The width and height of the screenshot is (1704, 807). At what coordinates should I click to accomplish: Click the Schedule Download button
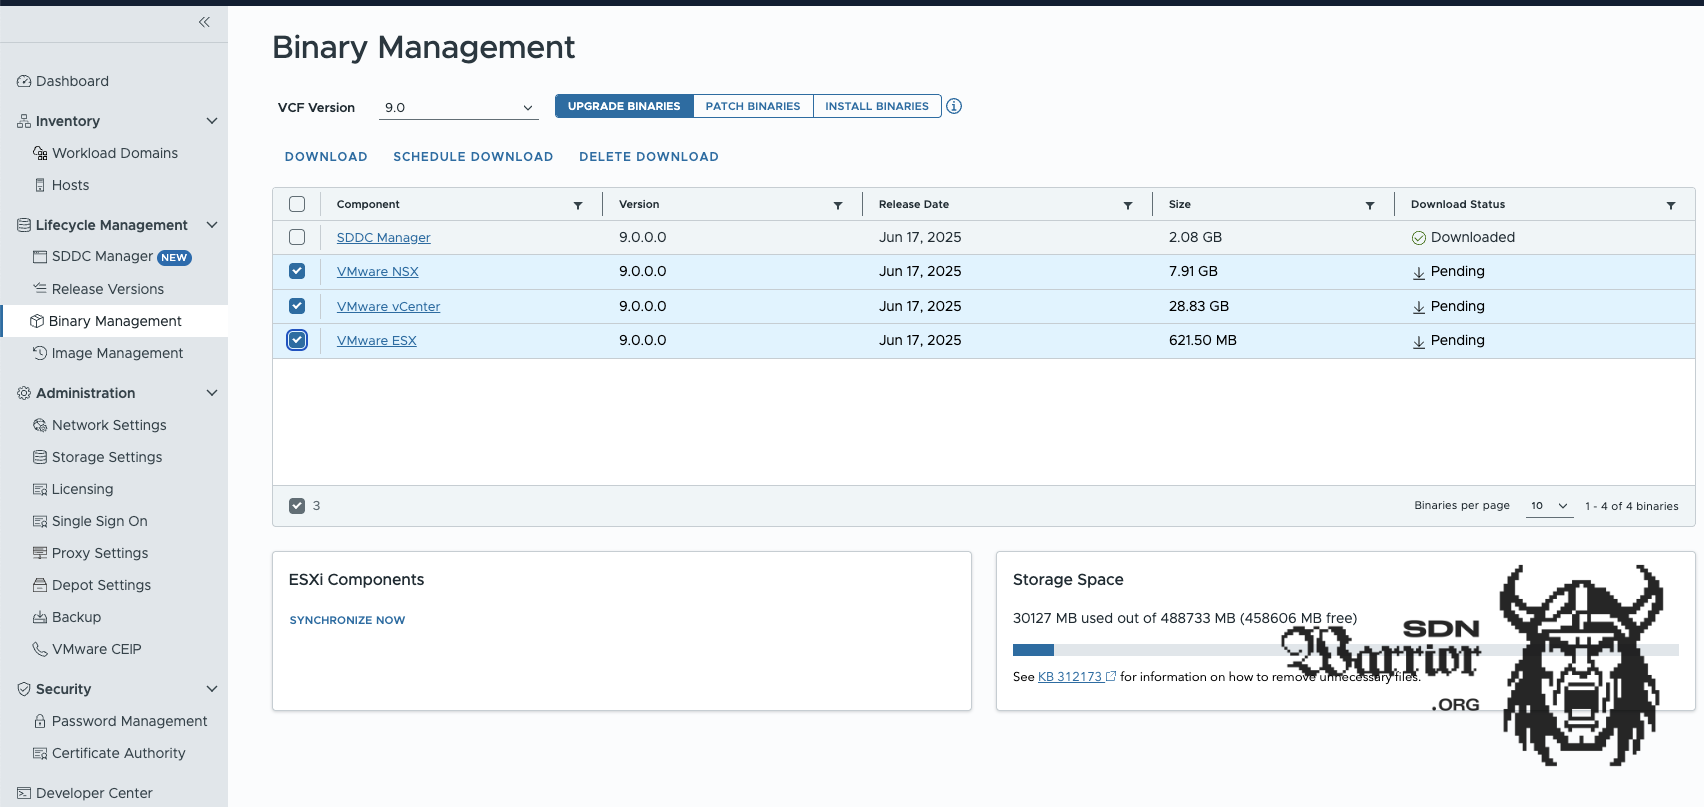pos(473,157)
